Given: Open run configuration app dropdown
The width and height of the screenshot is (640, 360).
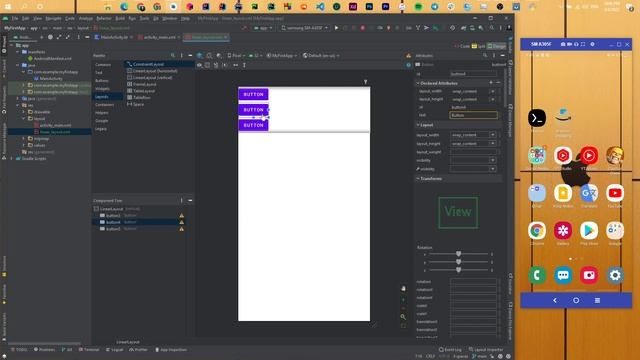Looking at the screenshot, I should point(262,28).
